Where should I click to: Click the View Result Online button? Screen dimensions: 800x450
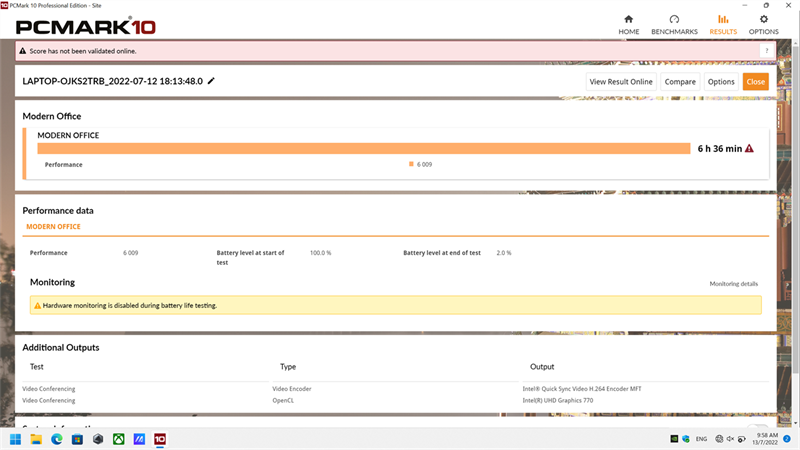[x=621, y=82]
